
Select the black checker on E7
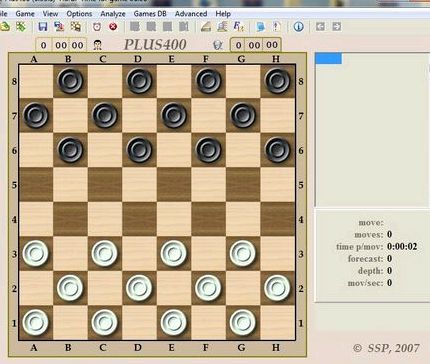click(174, 116)
